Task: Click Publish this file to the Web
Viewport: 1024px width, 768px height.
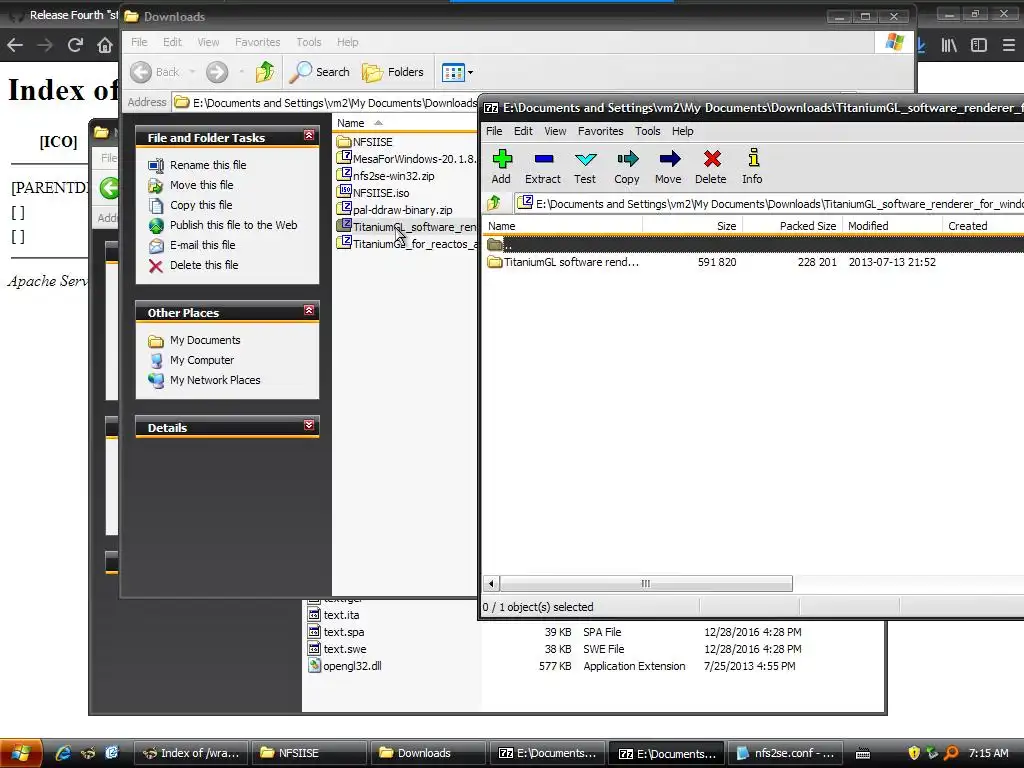Action: pyautogui.click(x=233, y=225)
